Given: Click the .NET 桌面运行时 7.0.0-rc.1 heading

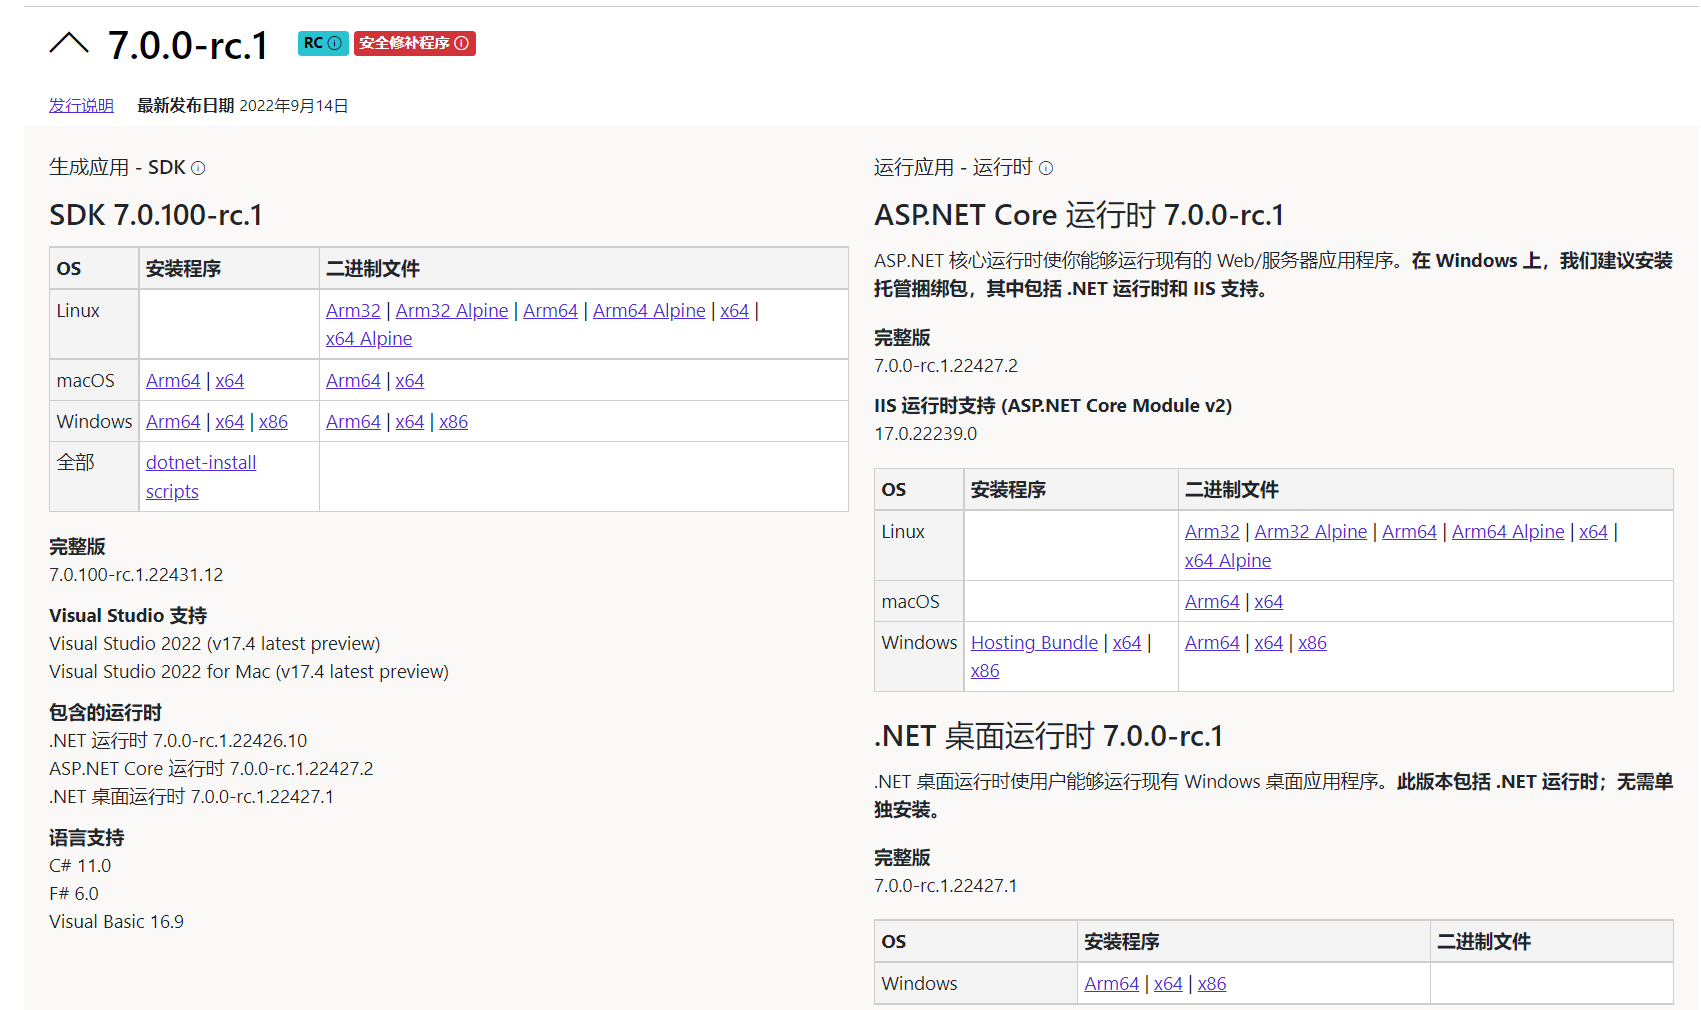Looking at the screenshot, I should 1049,736.
